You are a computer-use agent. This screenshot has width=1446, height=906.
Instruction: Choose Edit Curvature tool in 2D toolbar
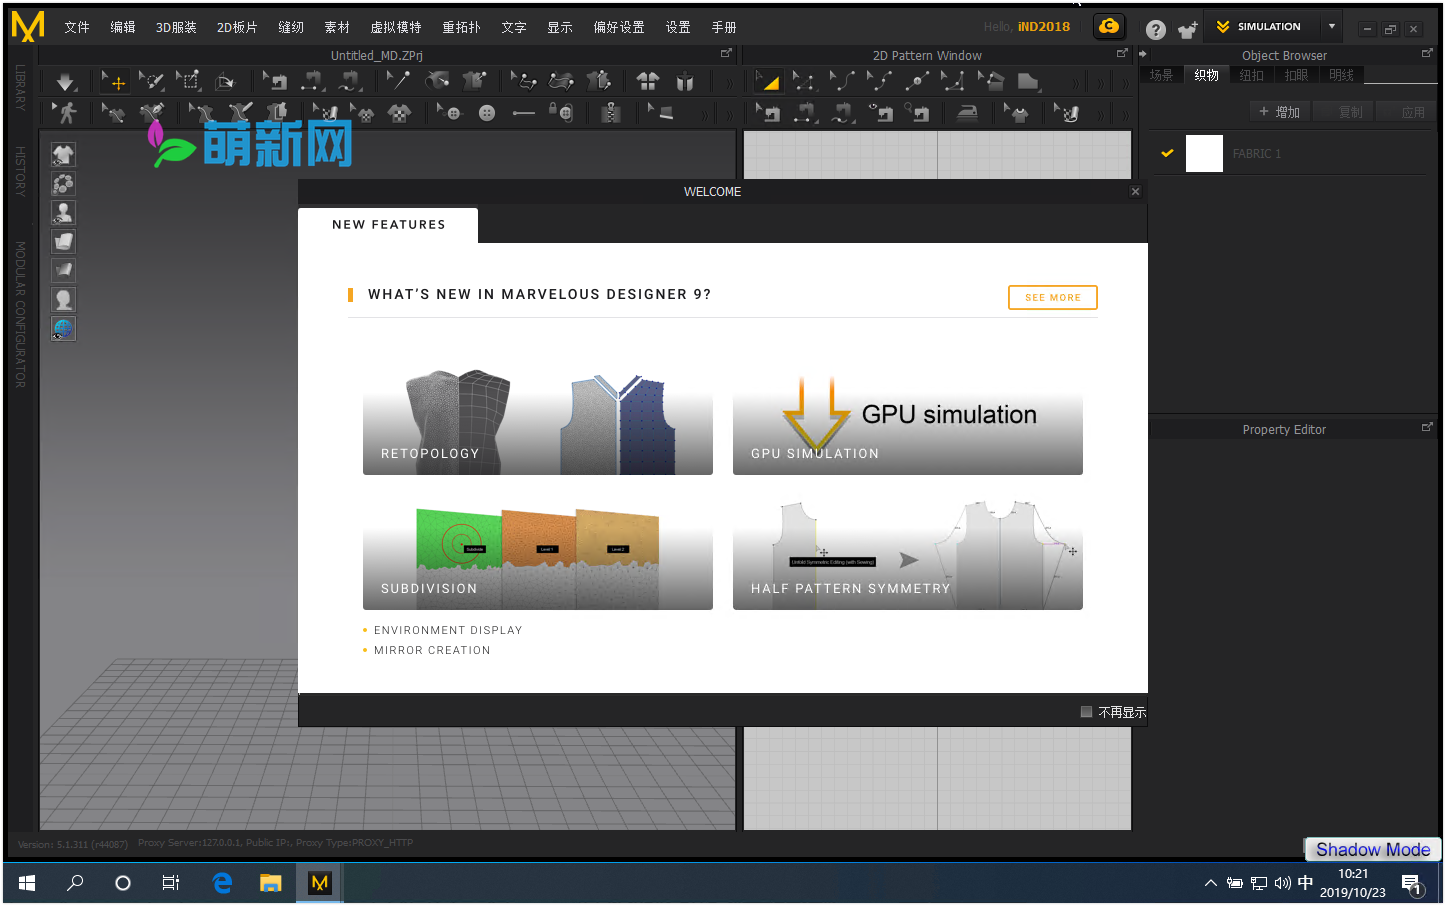pos(842,82)
